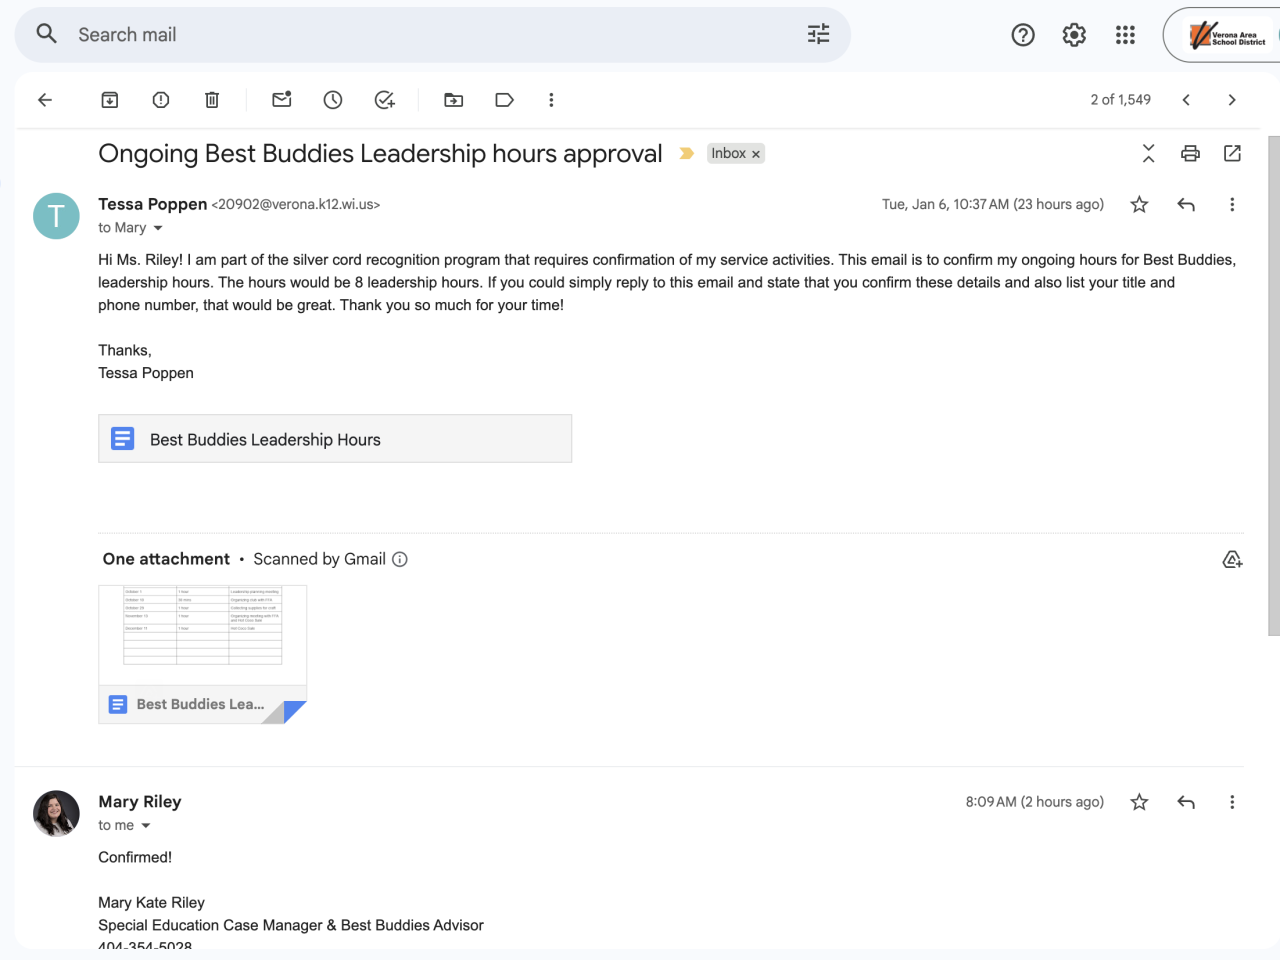Click the 'One attachment' label
The image size is (1280, 960).
tap(166, 559)
